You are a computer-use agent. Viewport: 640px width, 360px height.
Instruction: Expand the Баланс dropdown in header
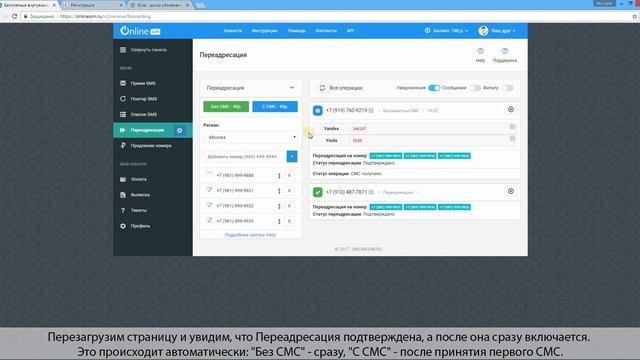point(450,31)
